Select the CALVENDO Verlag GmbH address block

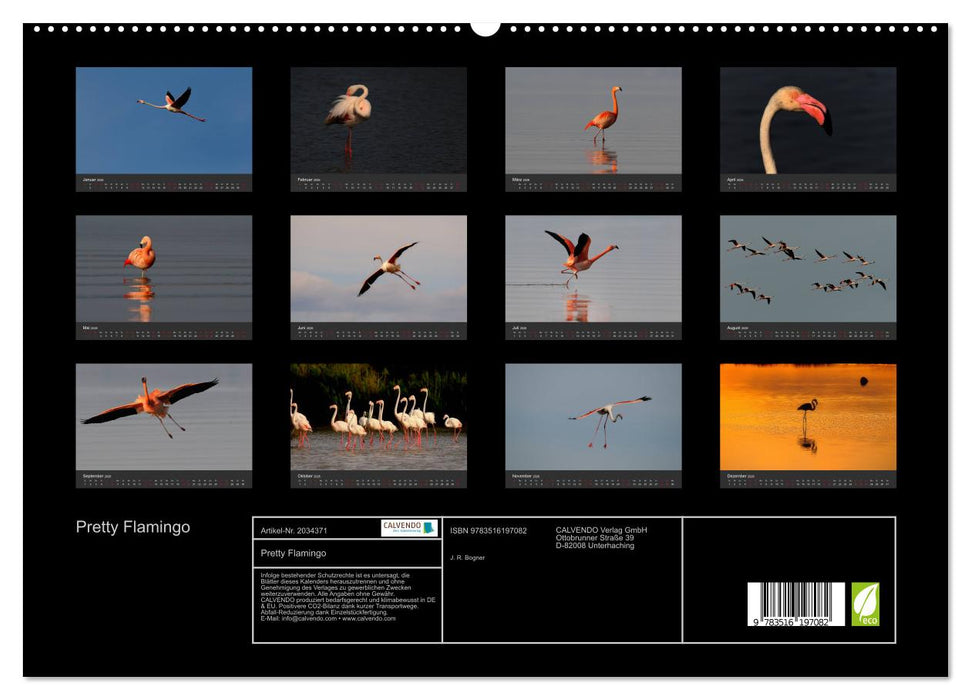(x=600, y=535)
